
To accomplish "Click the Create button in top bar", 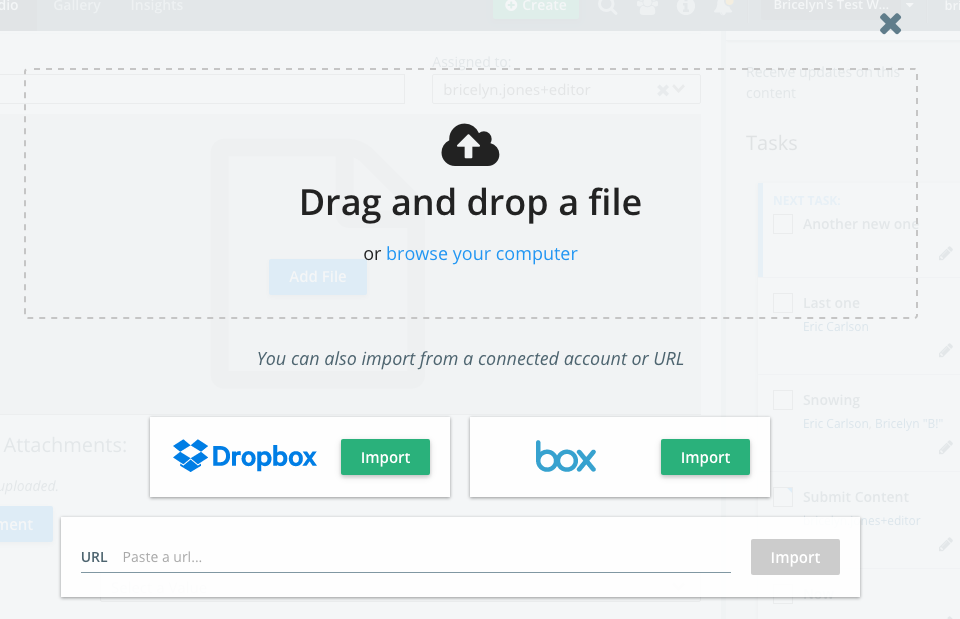I will pyautogui.click(x=536, y=7).
